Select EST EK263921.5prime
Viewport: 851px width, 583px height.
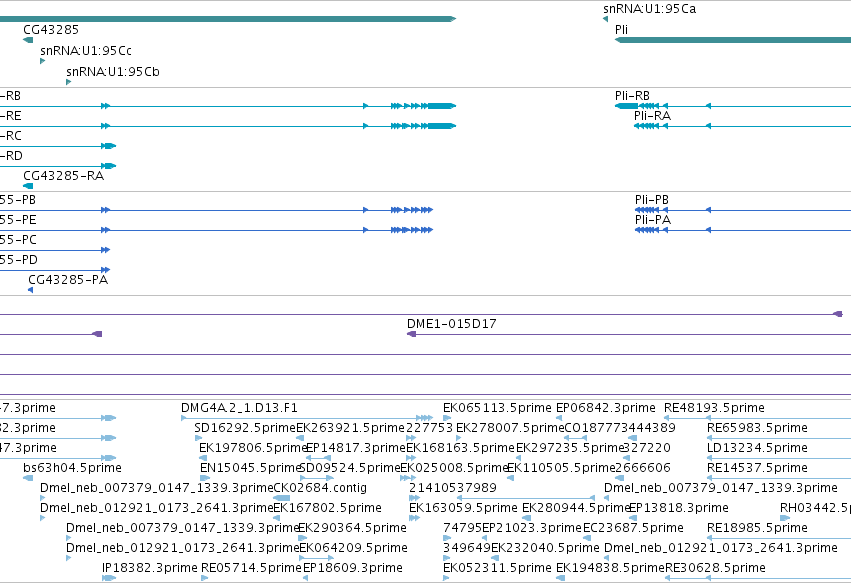[351, 428]
